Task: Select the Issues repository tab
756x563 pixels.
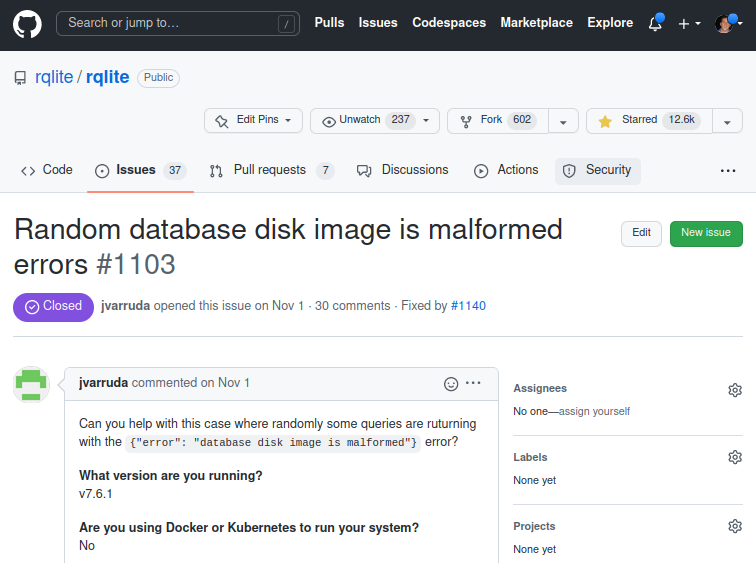Action: [x=140, y=170]
